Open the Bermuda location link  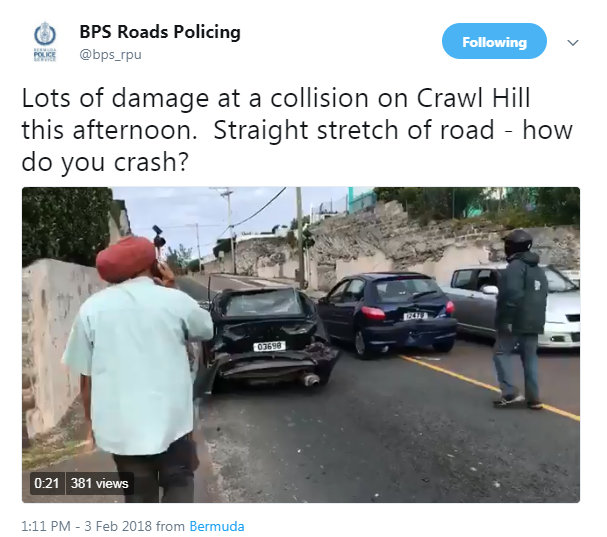pyautogui.click(x=217, y=526)
